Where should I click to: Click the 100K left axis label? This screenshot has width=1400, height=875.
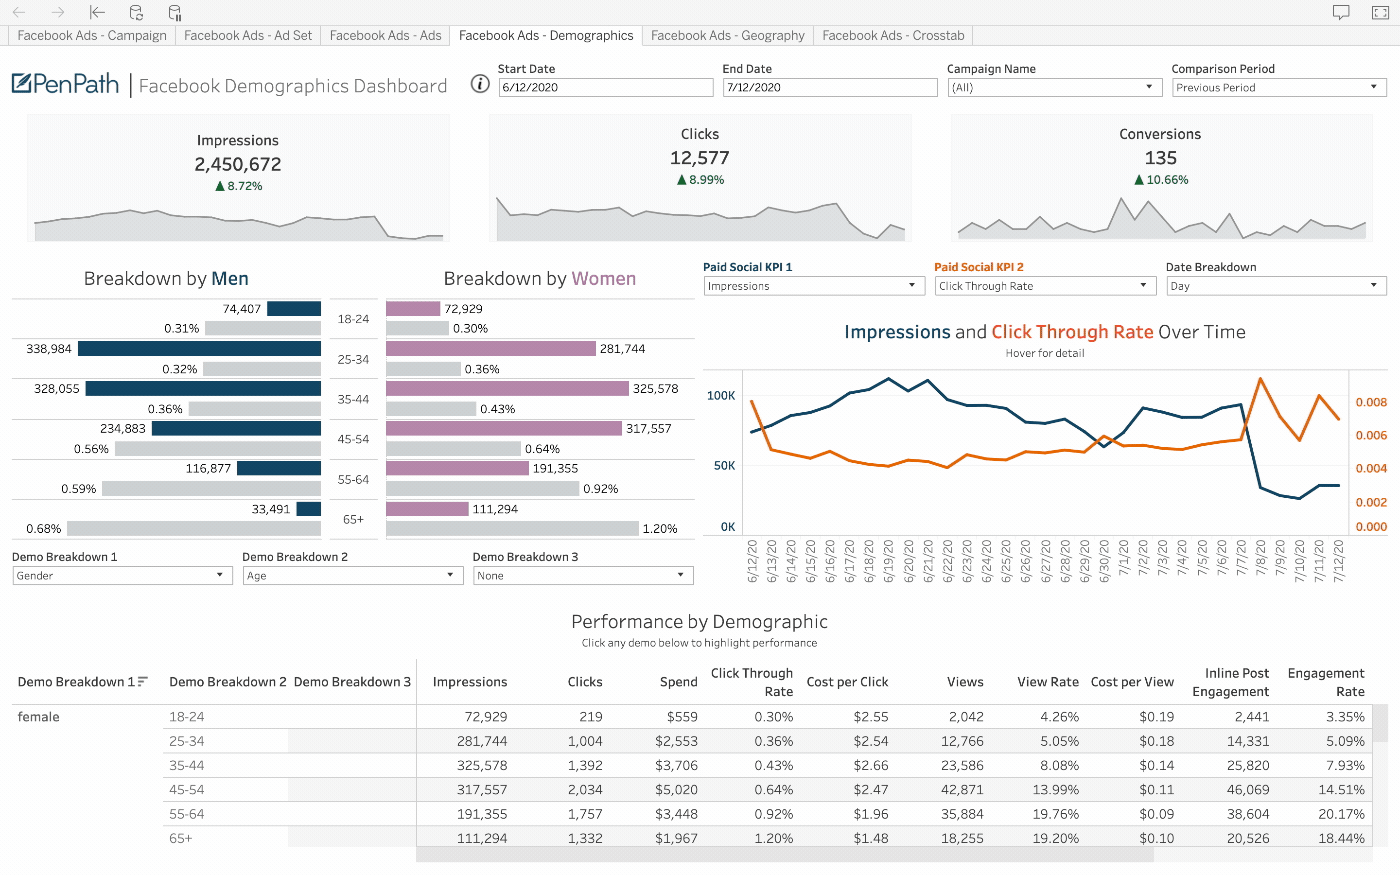tap(721, 396)
